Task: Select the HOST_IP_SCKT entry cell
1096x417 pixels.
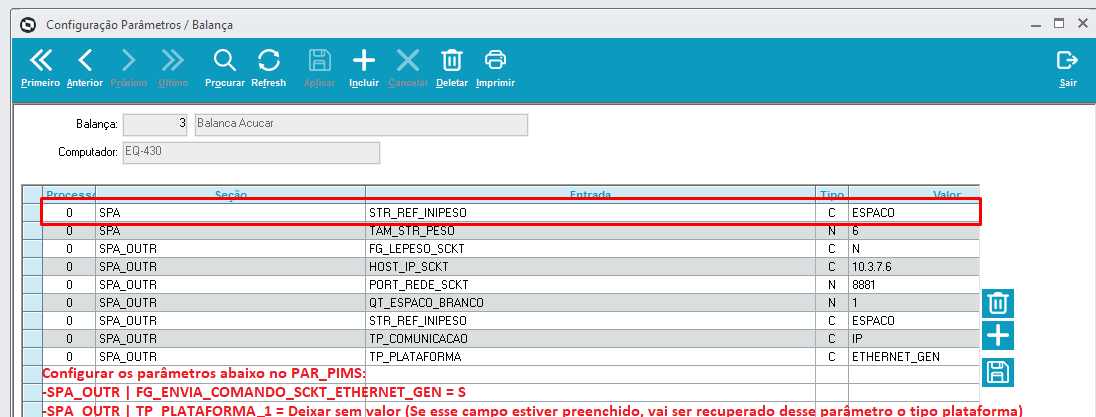Action: click(591, 266)
